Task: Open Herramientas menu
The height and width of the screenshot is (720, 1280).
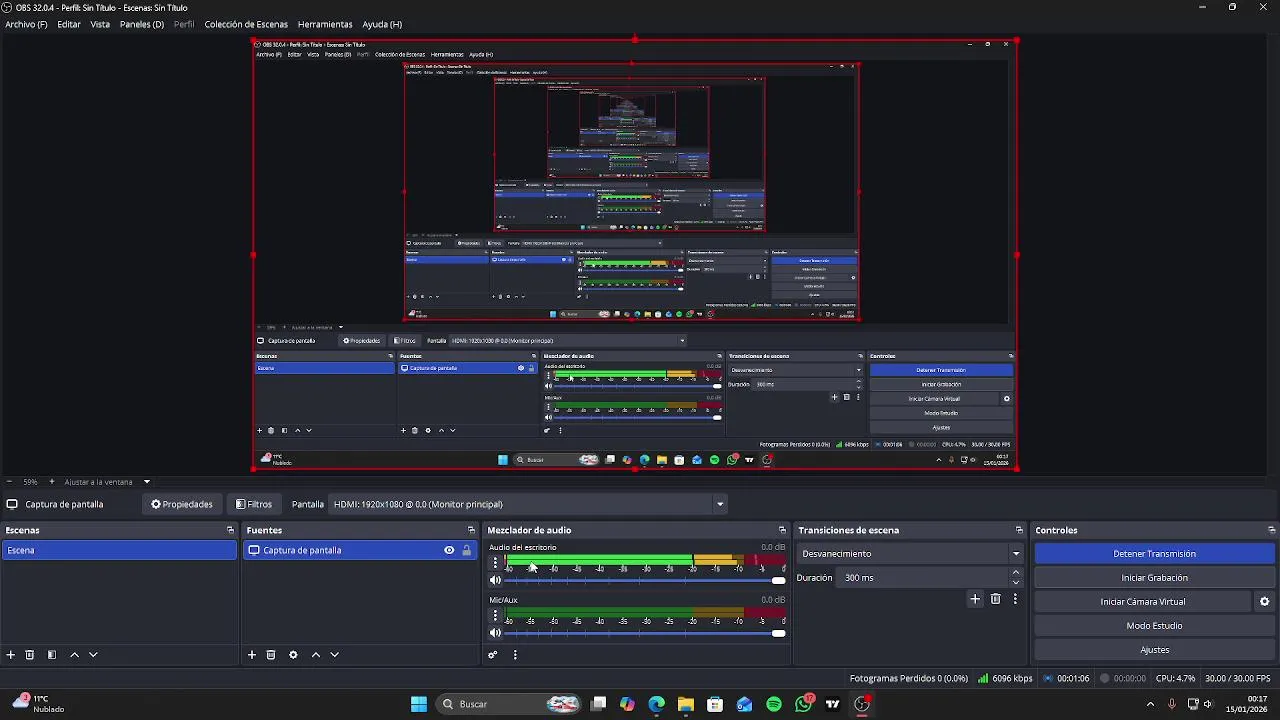Action: [x=325, y=24]
